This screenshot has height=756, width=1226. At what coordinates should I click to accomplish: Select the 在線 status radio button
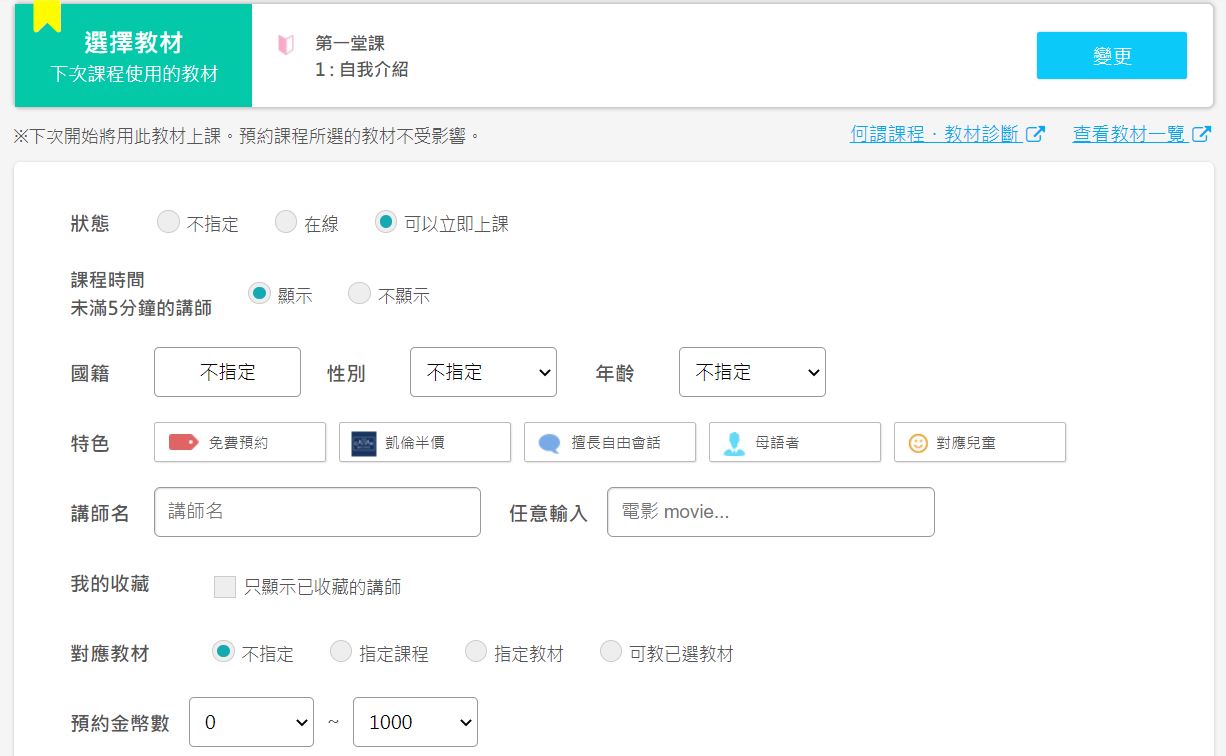point(286,222)
